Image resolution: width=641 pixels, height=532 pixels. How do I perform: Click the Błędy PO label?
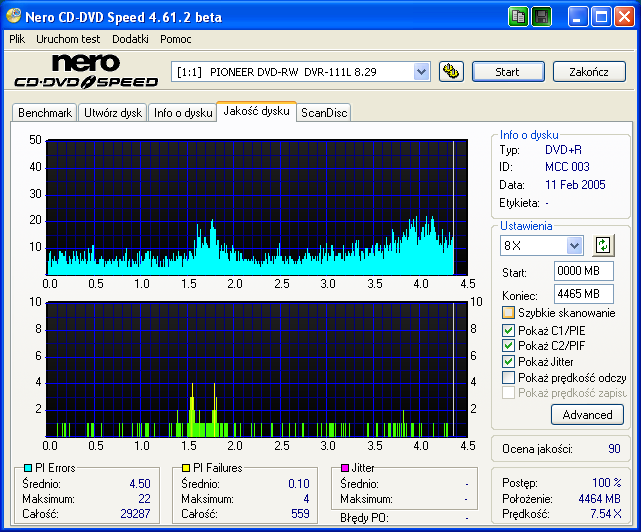tap(364, 518)
